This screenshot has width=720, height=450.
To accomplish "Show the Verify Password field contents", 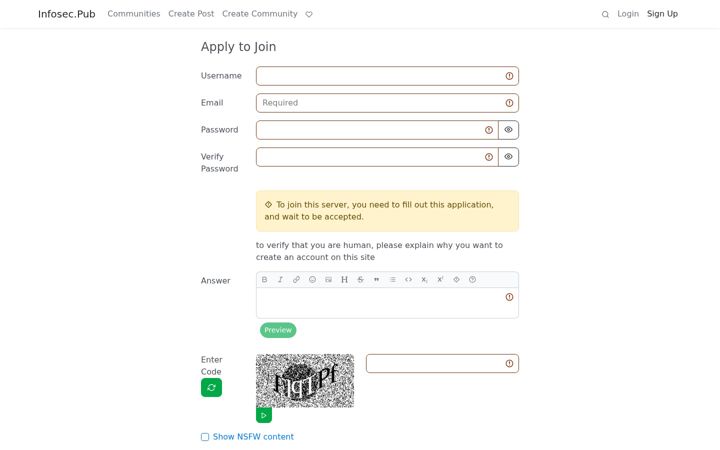I will click(508, 157).
